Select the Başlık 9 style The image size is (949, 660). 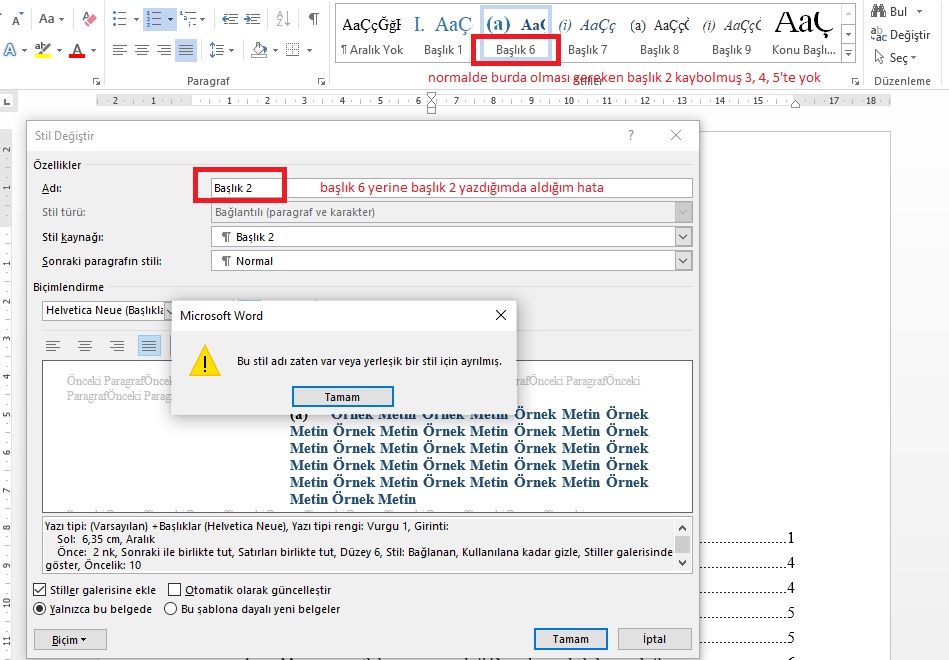coord(731,34)
